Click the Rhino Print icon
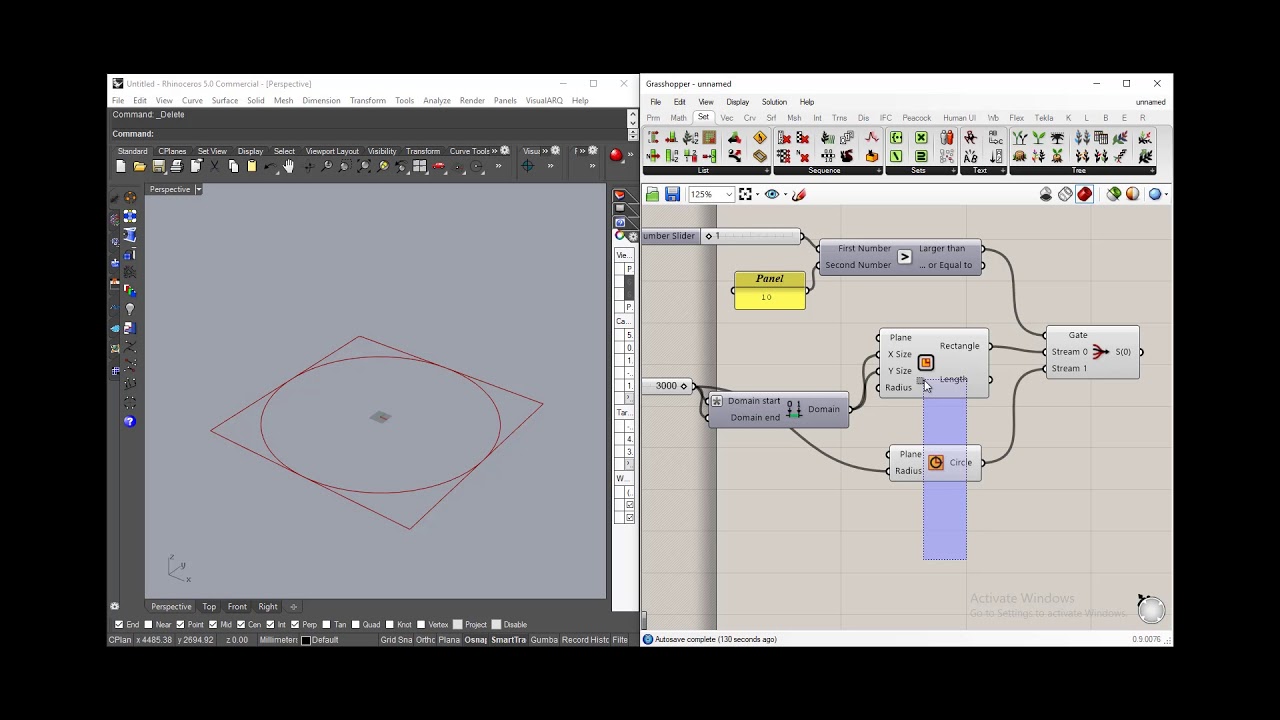This screenshot has width=1280, height=720. pos(177,166)
